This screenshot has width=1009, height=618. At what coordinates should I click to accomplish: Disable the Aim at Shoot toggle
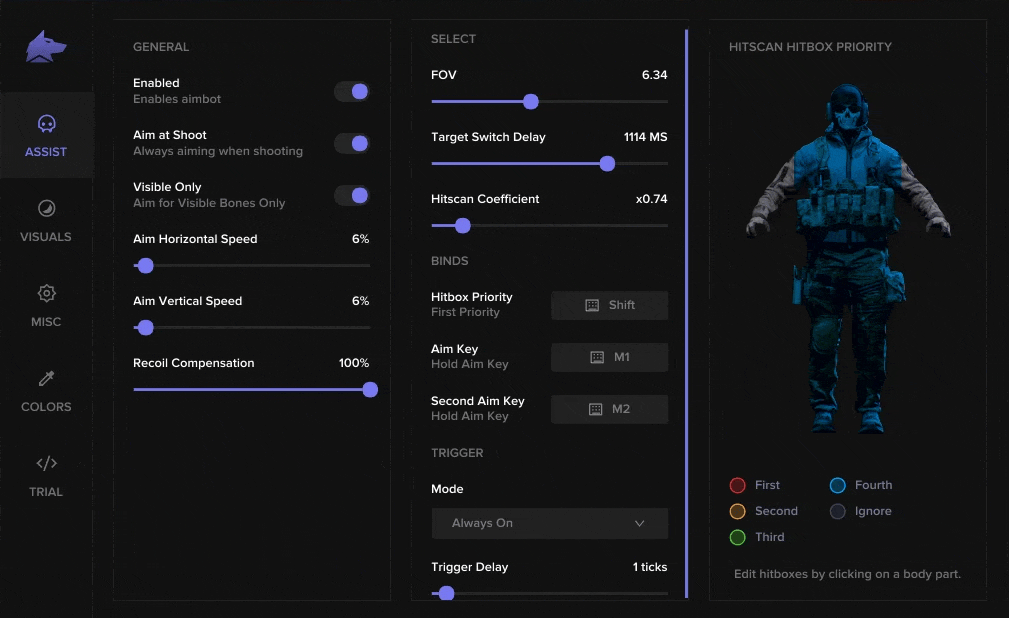(x=352, y=143)
